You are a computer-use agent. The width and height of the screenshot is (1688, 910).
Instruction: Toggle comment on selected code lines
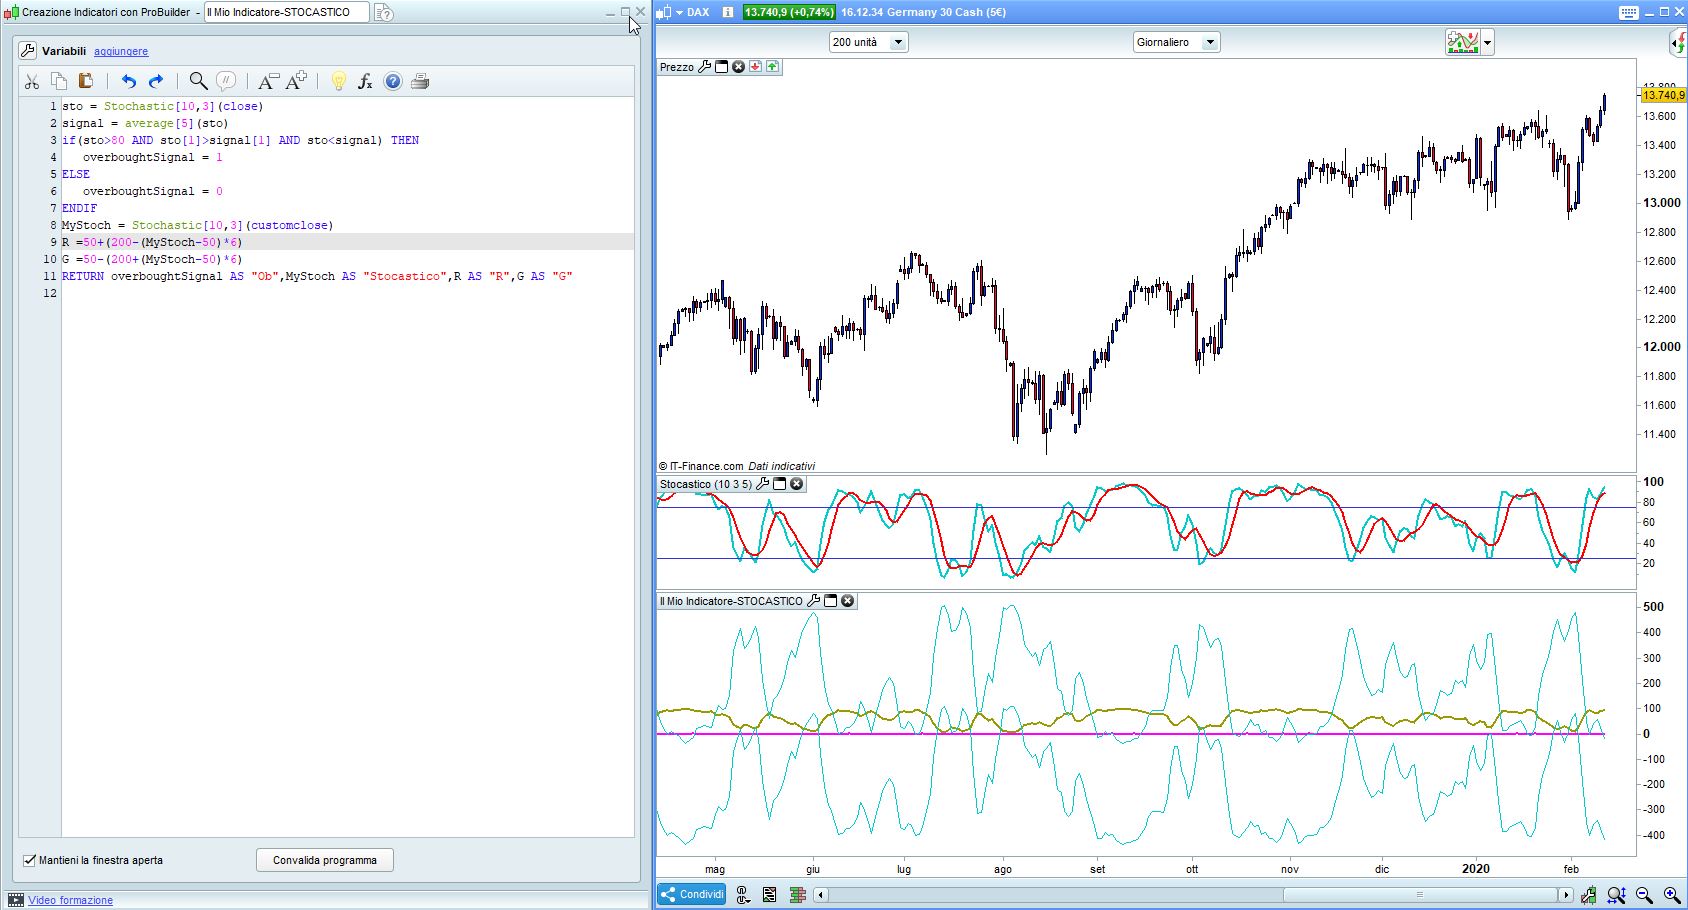tap(227, 82)
